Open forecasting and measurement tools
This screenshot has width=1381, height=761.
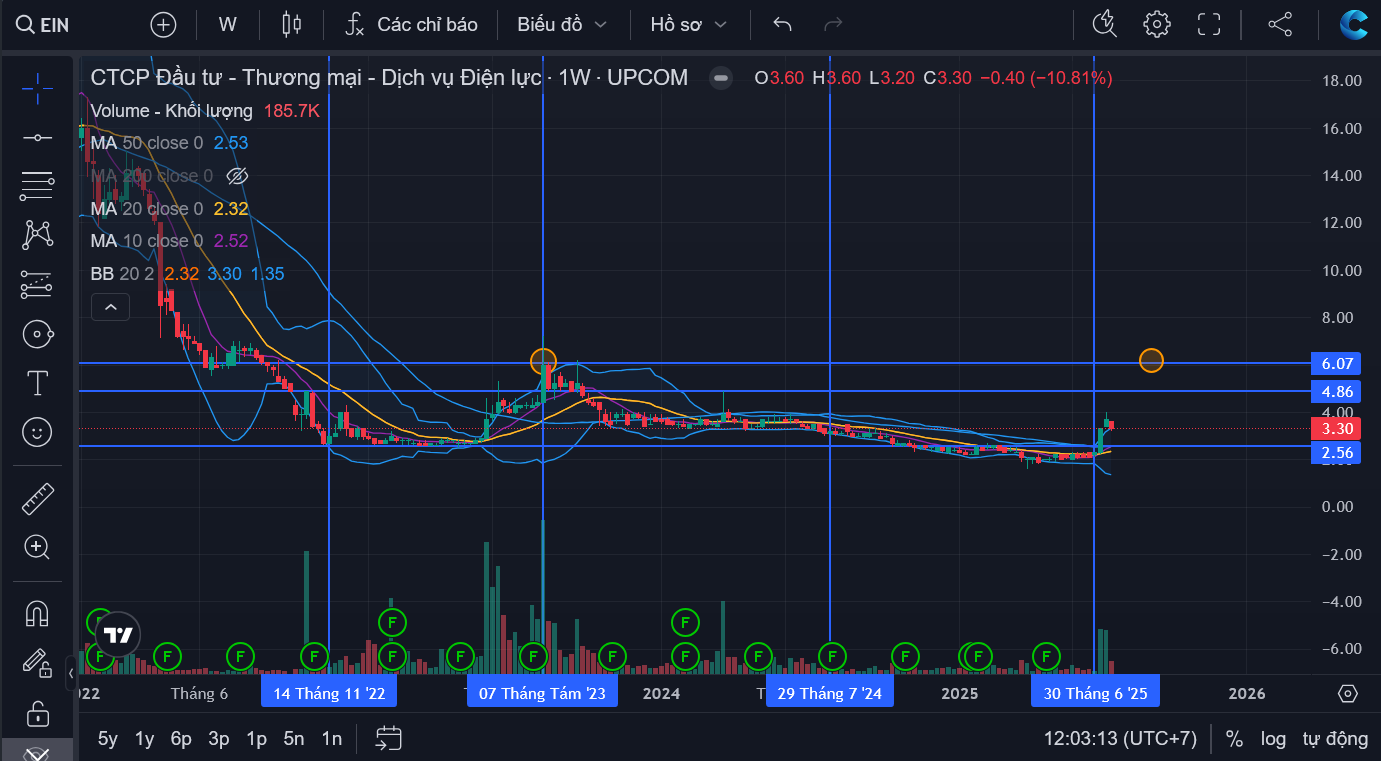(x=37, y=285)
